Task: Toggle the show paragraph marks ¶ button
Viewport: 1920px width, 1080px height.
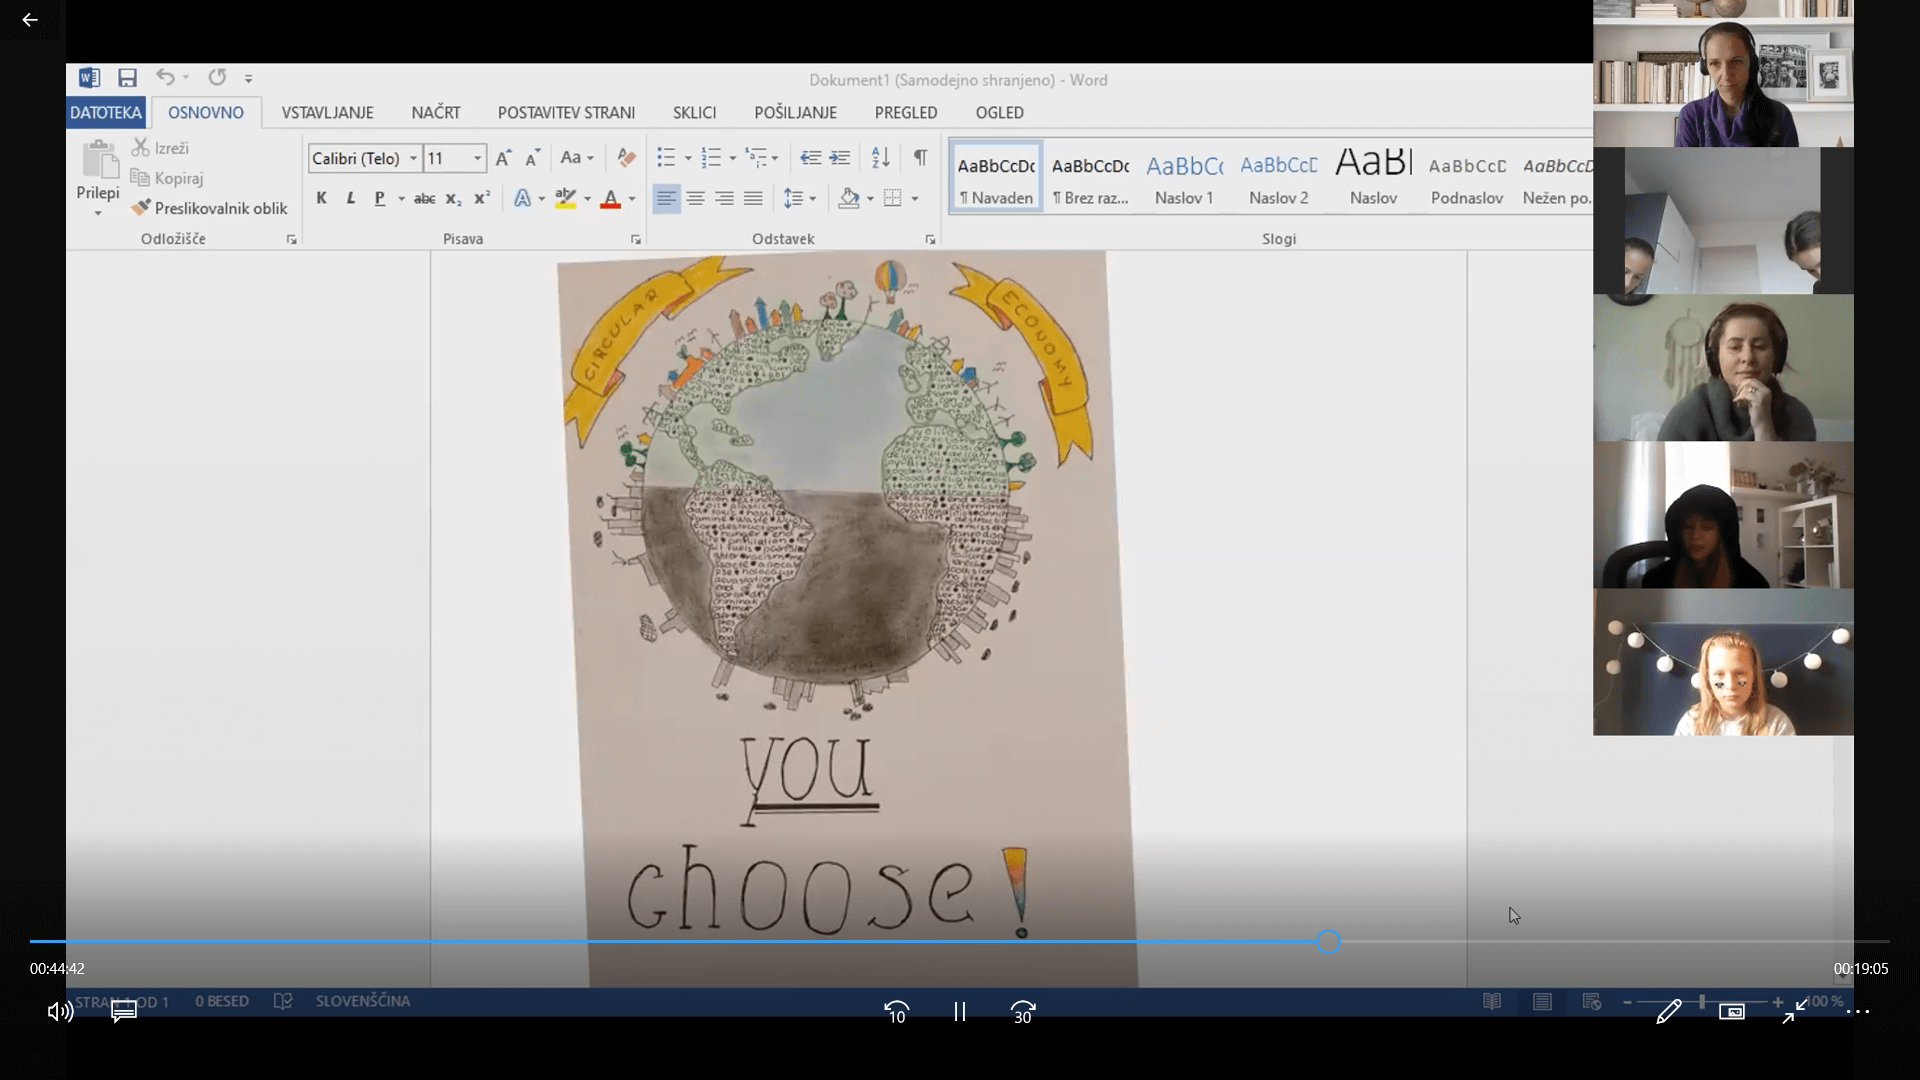Action: click(920, 158)
